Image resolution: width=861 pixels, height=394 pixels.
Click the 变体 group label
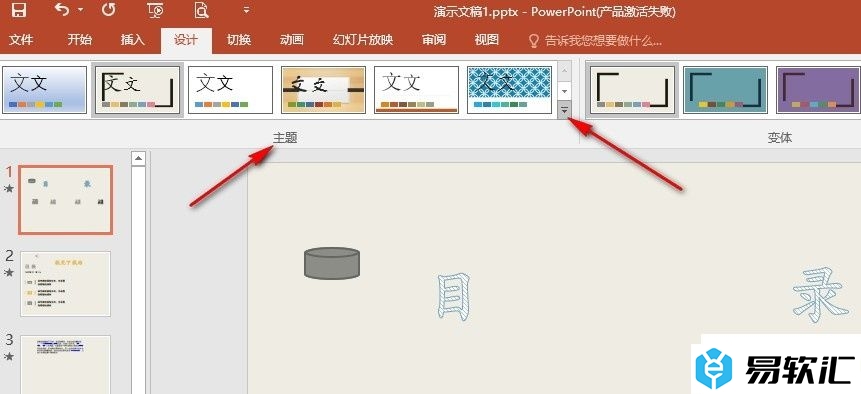tap(780, 138)
